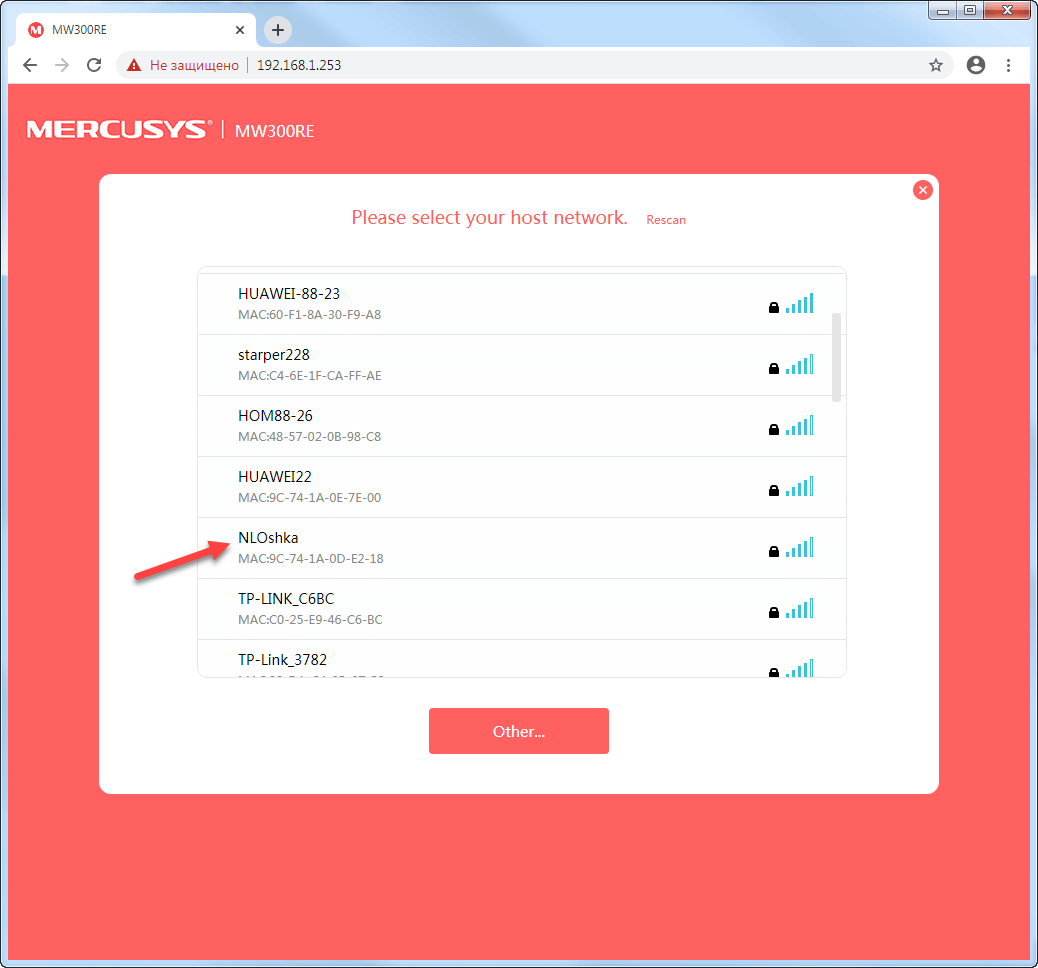Select the HUAWEI-88-23 network
Screen dimensions: 1038x968
click(289, 294)
